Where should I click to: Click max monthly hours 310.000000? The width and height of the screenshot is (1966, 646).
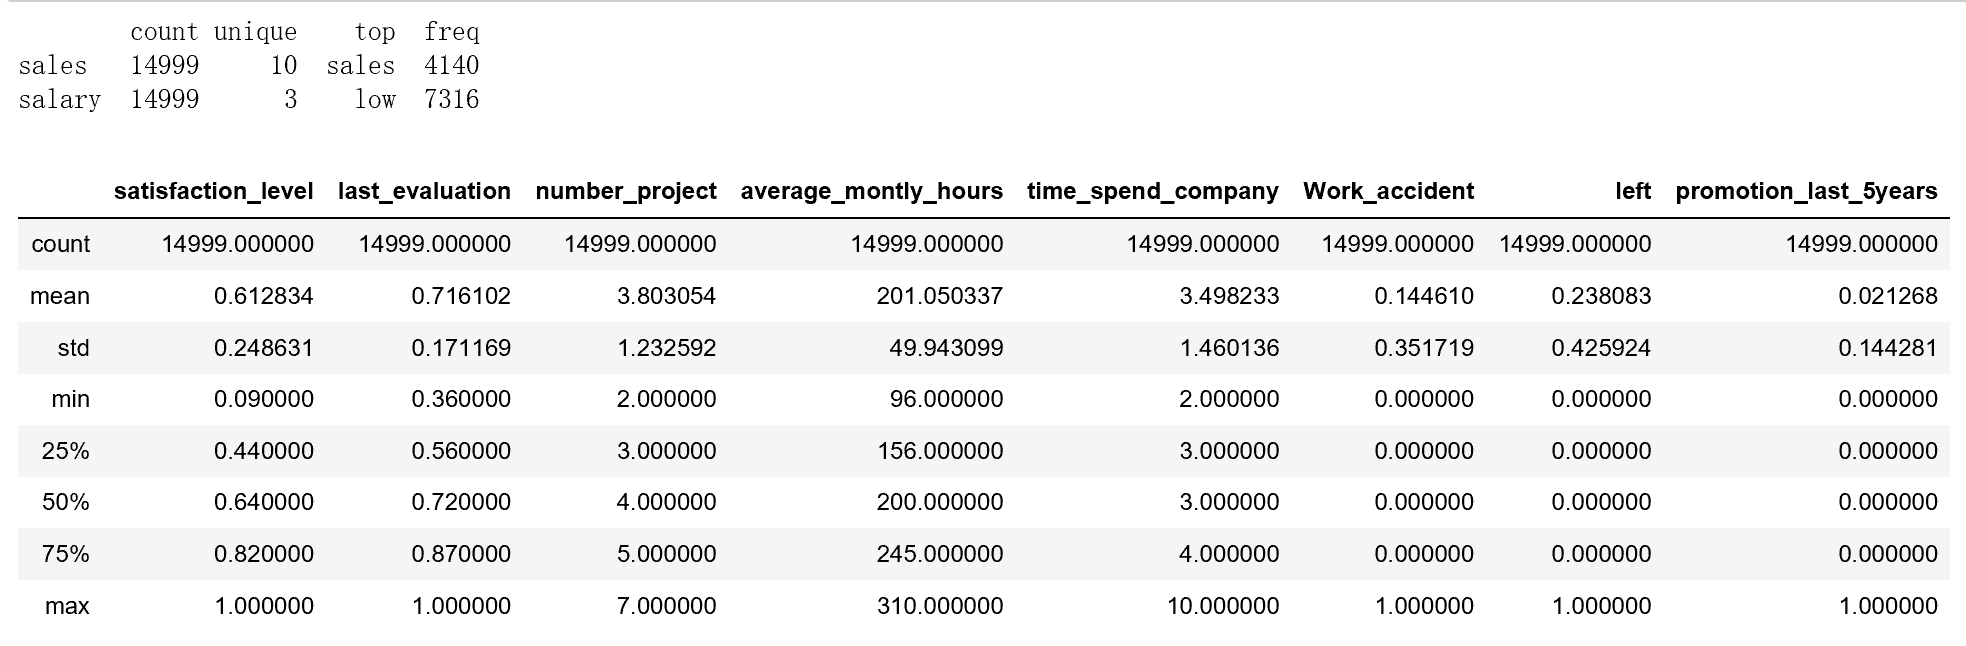pos(940,606)
